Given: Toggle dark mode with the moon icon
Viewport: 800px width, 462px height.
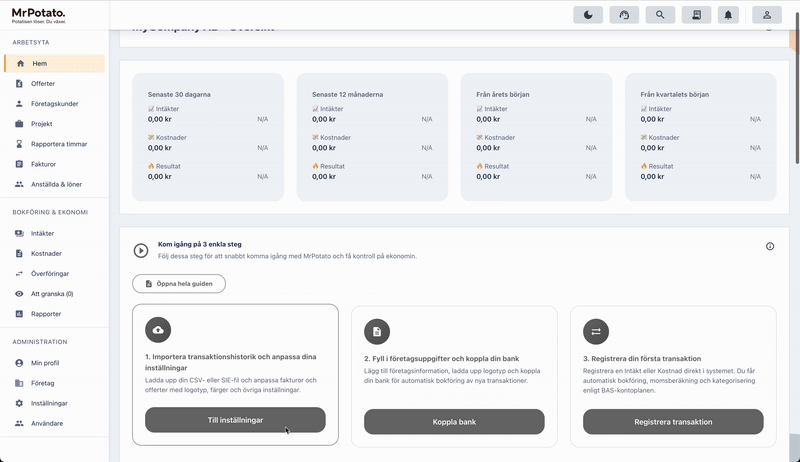Looking at the screenshot, I should 588,14.
